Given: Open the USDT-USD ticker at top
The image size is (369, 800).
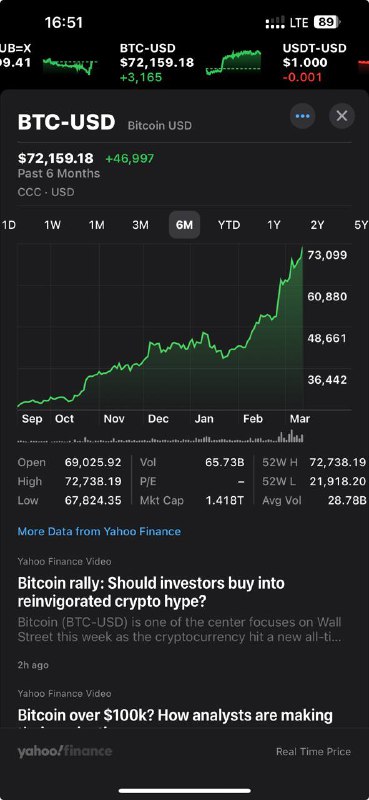Looking at the screenshot, I should pyautogui.click(x=314, y=62).
